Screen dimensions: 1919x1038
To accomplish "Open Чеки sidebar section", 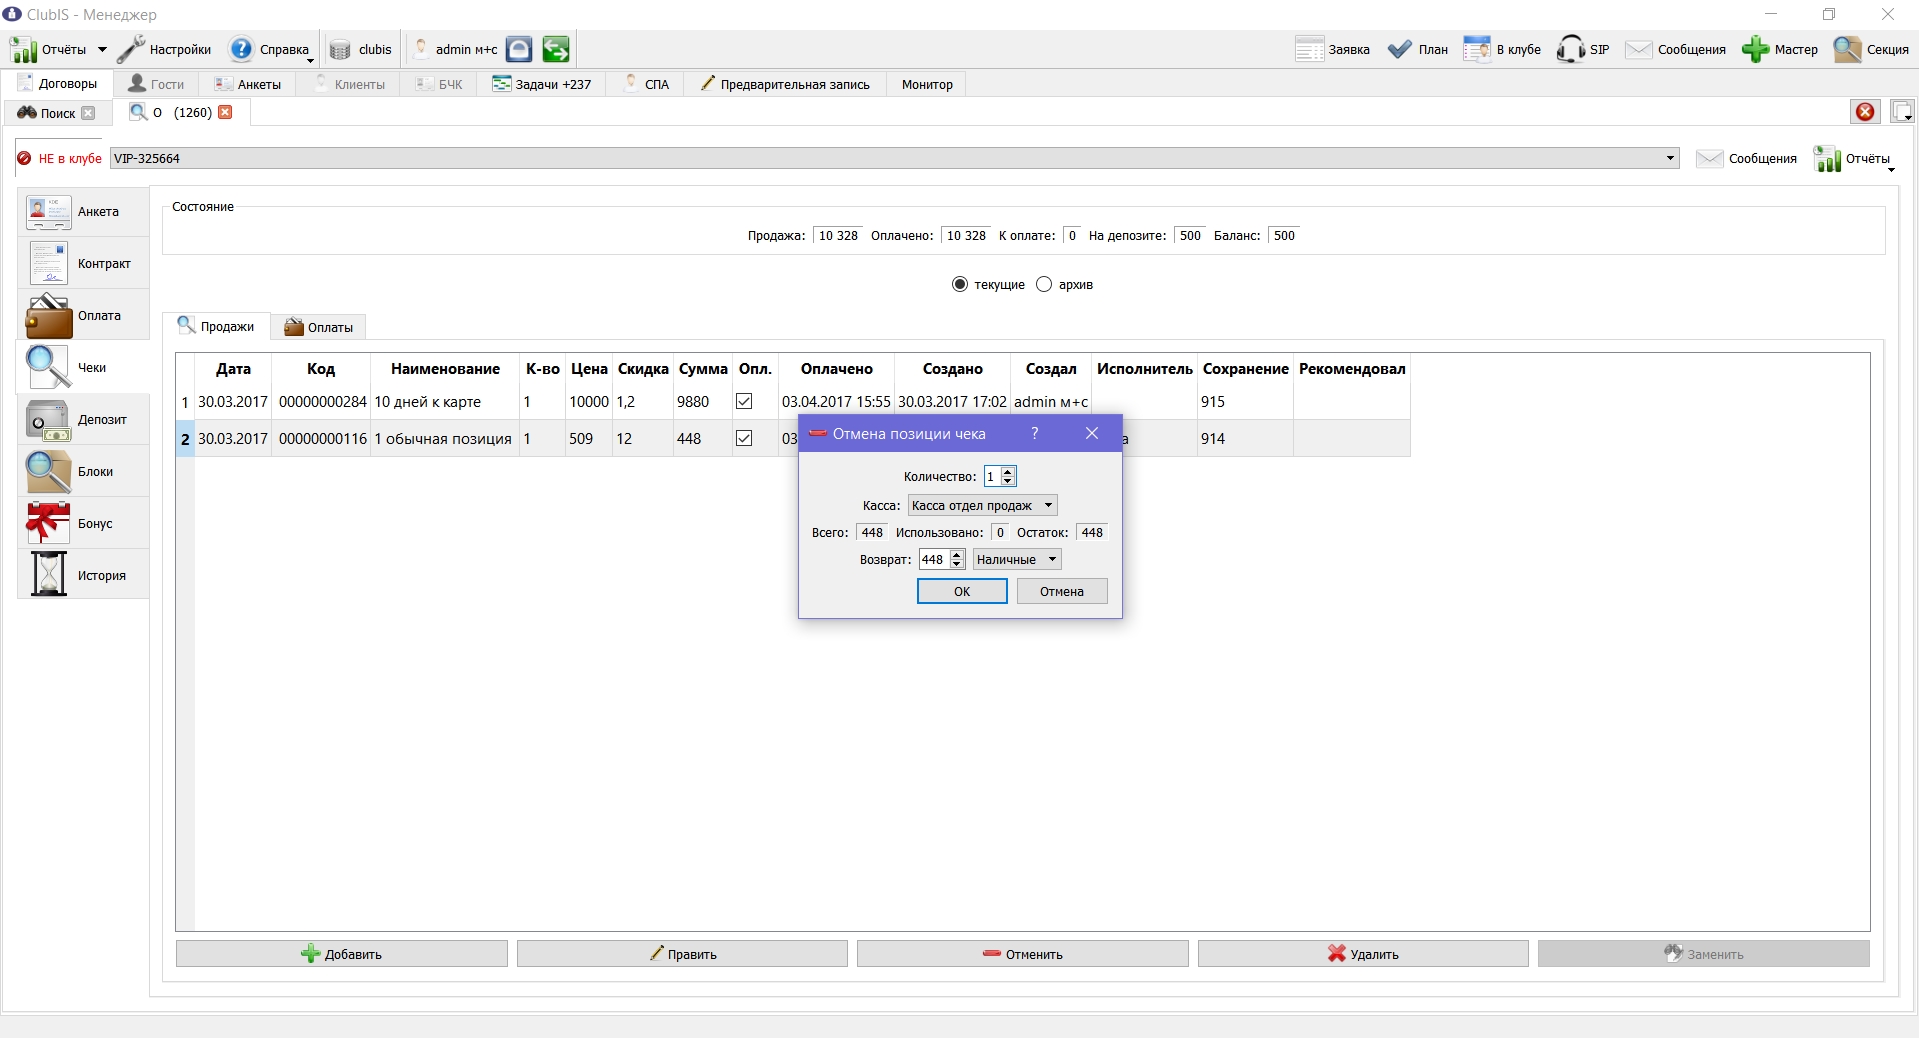I will 84,367.
